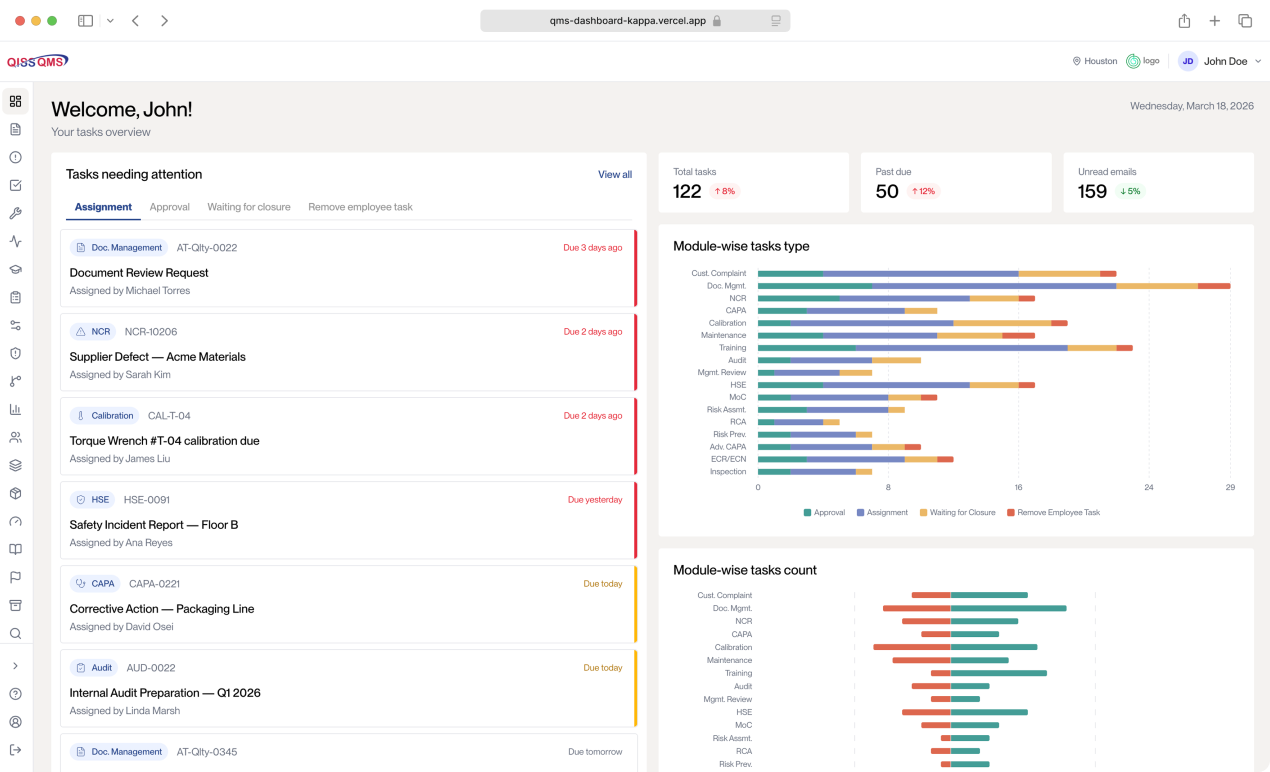
Task: Click the HSE badge on HSE-0091
Action: (93, 499)
